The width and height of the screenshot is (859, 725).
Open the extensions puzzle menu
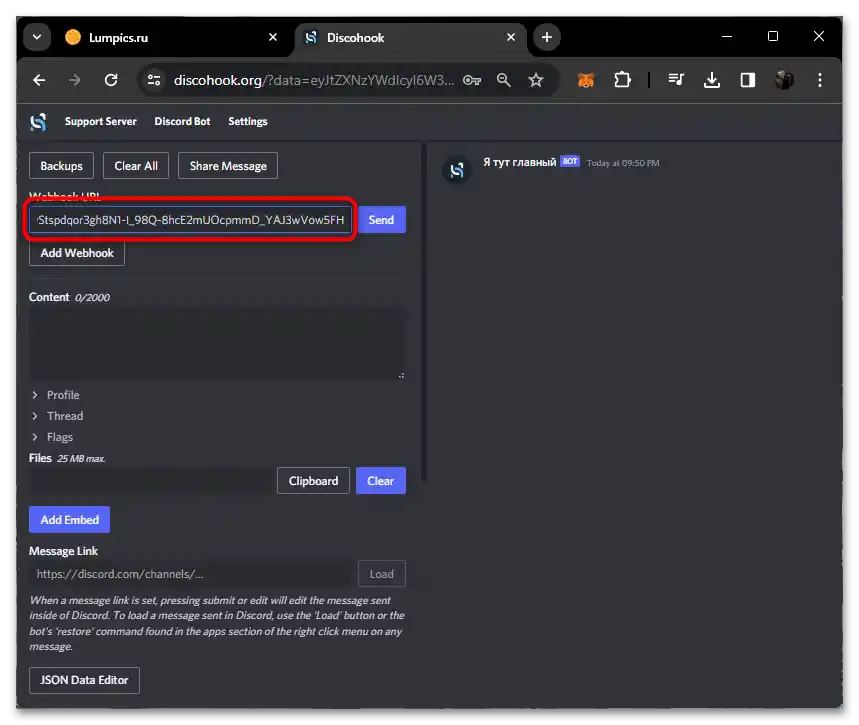click(x=622, y=81)
